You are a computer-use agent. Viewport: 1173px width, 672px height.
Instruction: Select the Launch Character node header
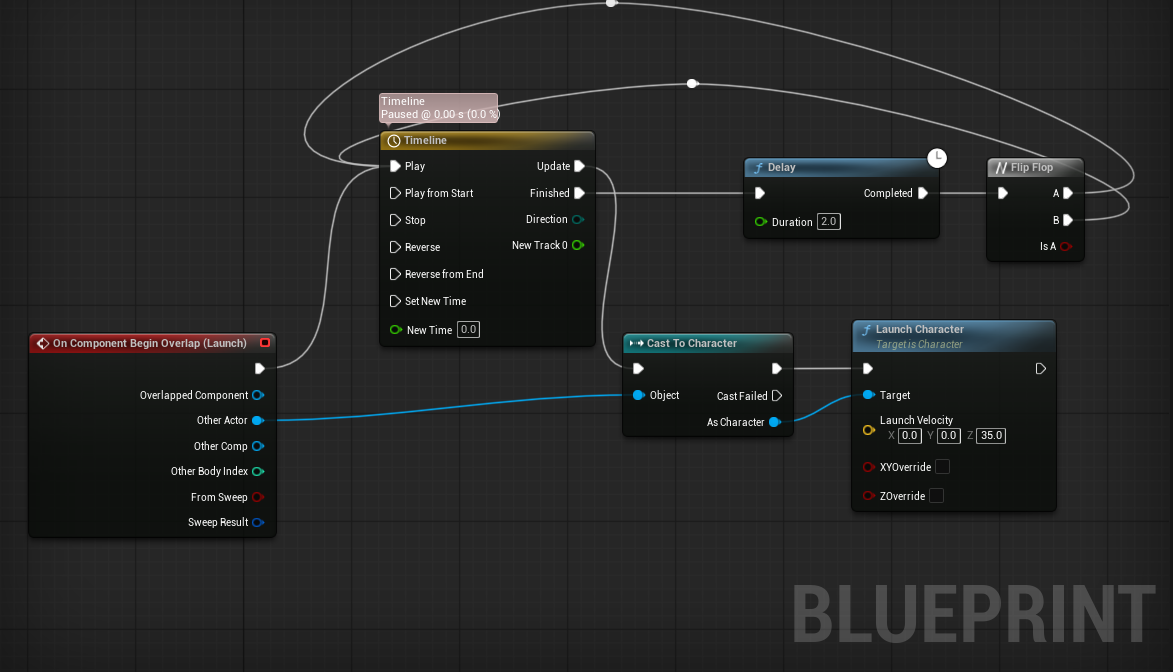click(x=954, y=336)
